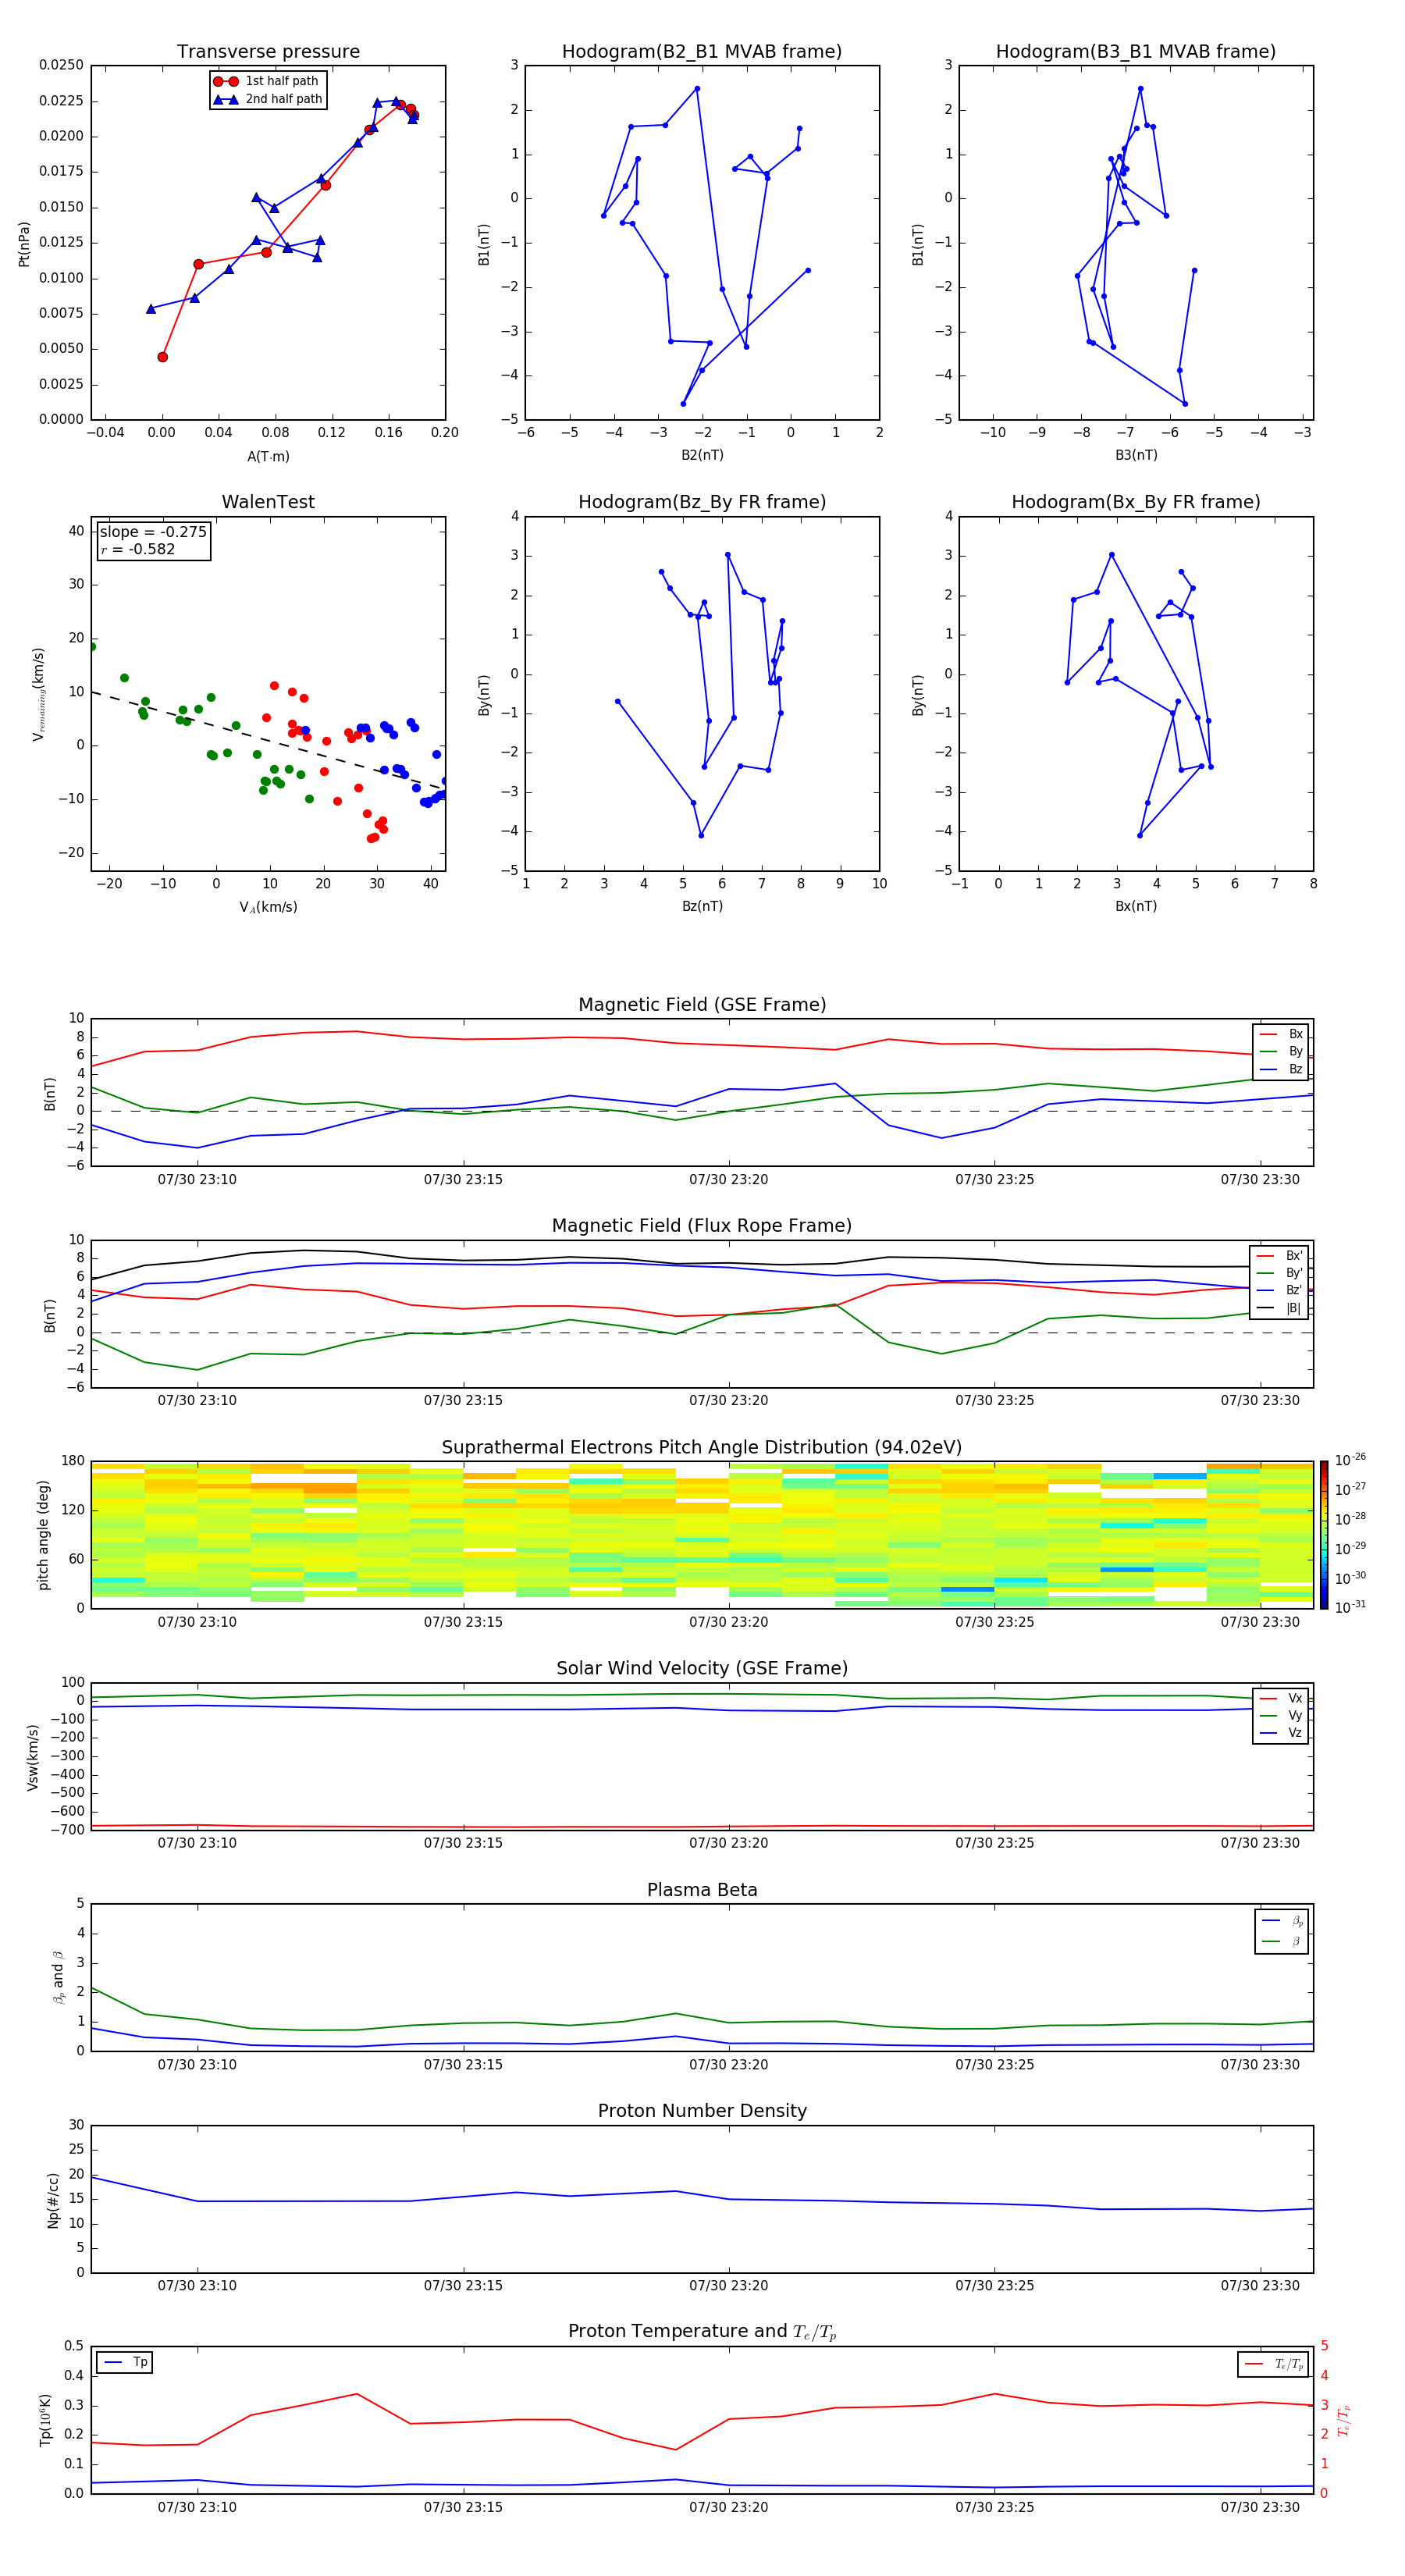Click '07/30 23:15' tick under solar wind velocity

(x=463, y=1843)
